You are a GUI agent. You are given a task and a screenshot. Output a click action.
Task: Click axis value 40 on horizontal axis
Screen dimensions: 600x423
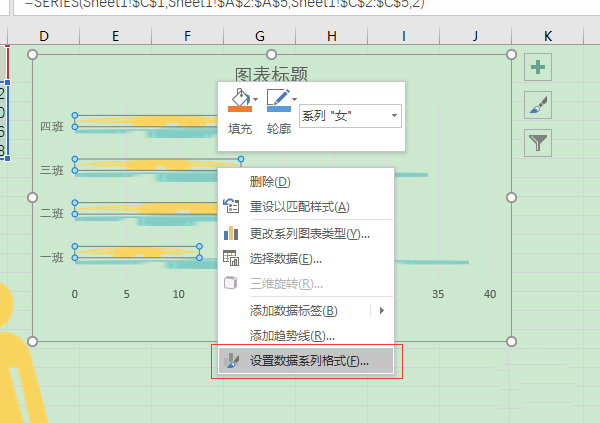click(x=490, y=294)
